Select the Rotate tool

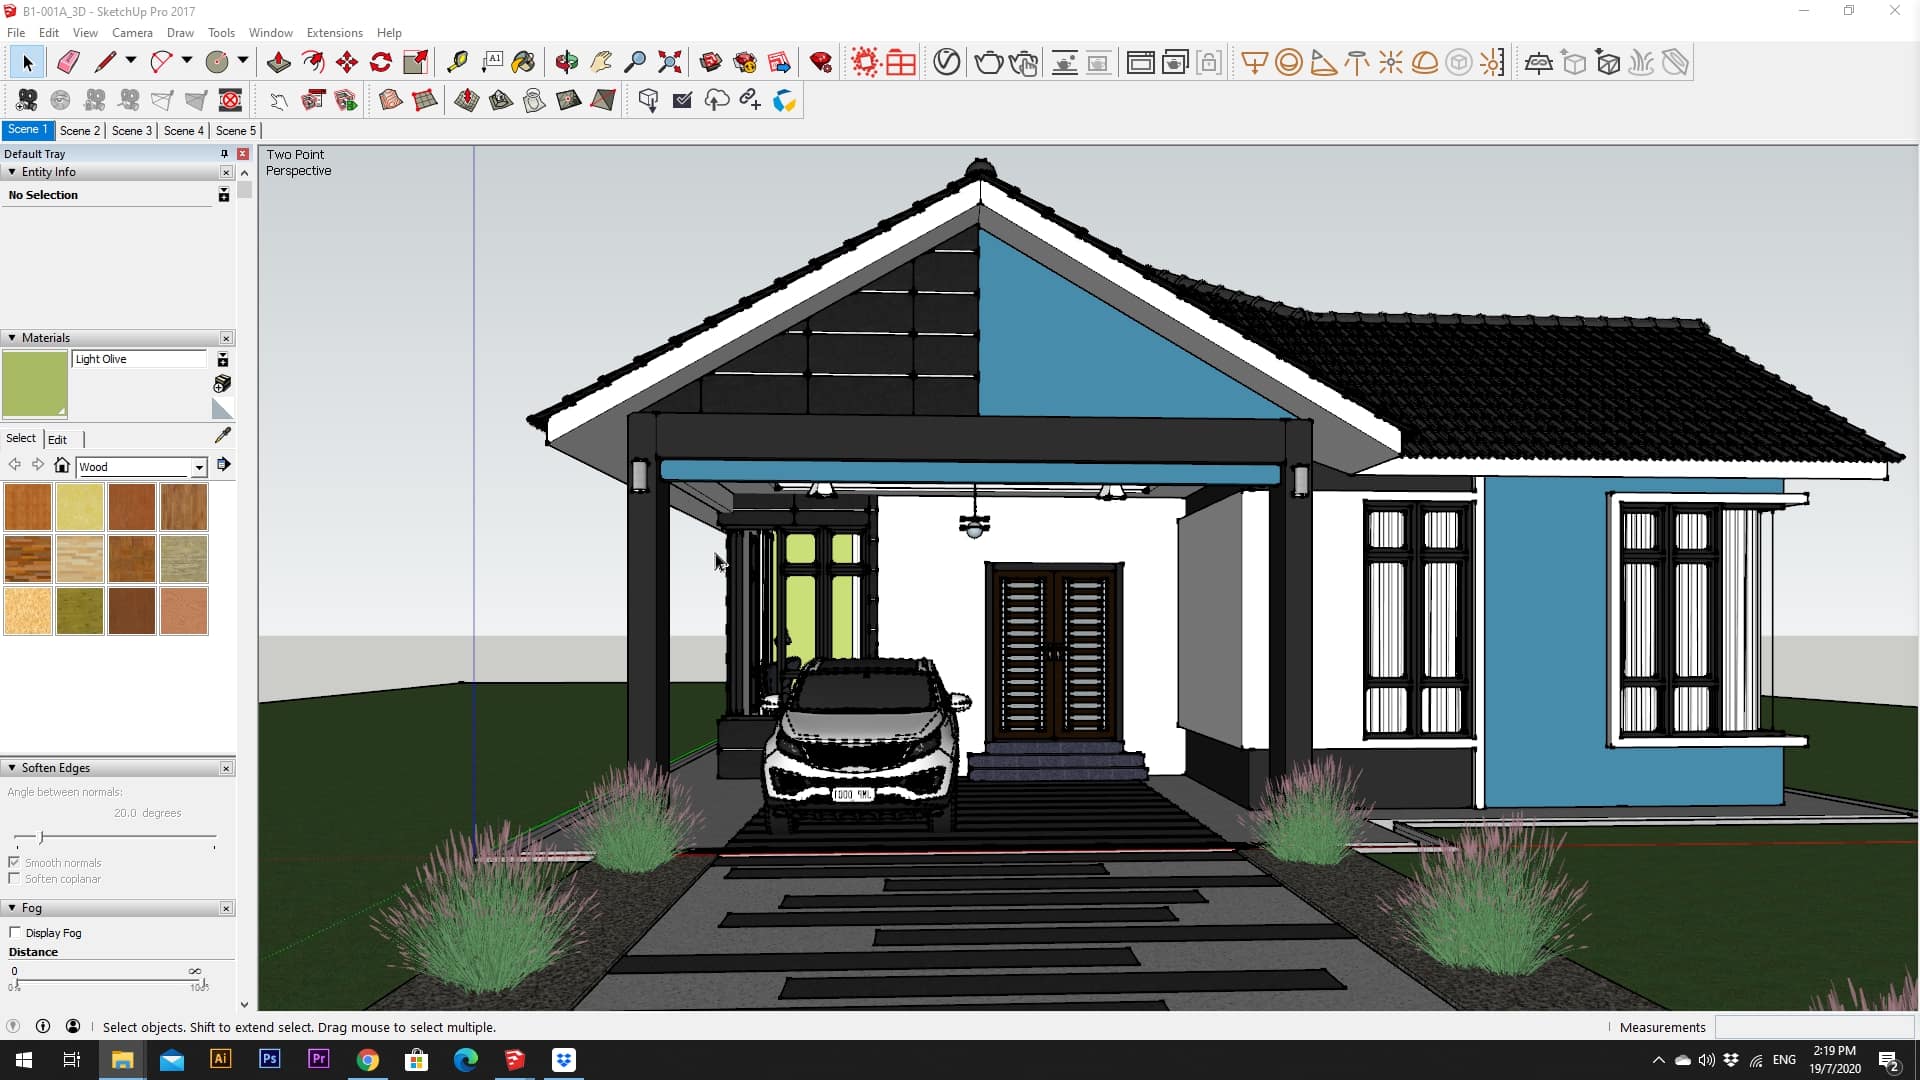[x=381, y=63]
